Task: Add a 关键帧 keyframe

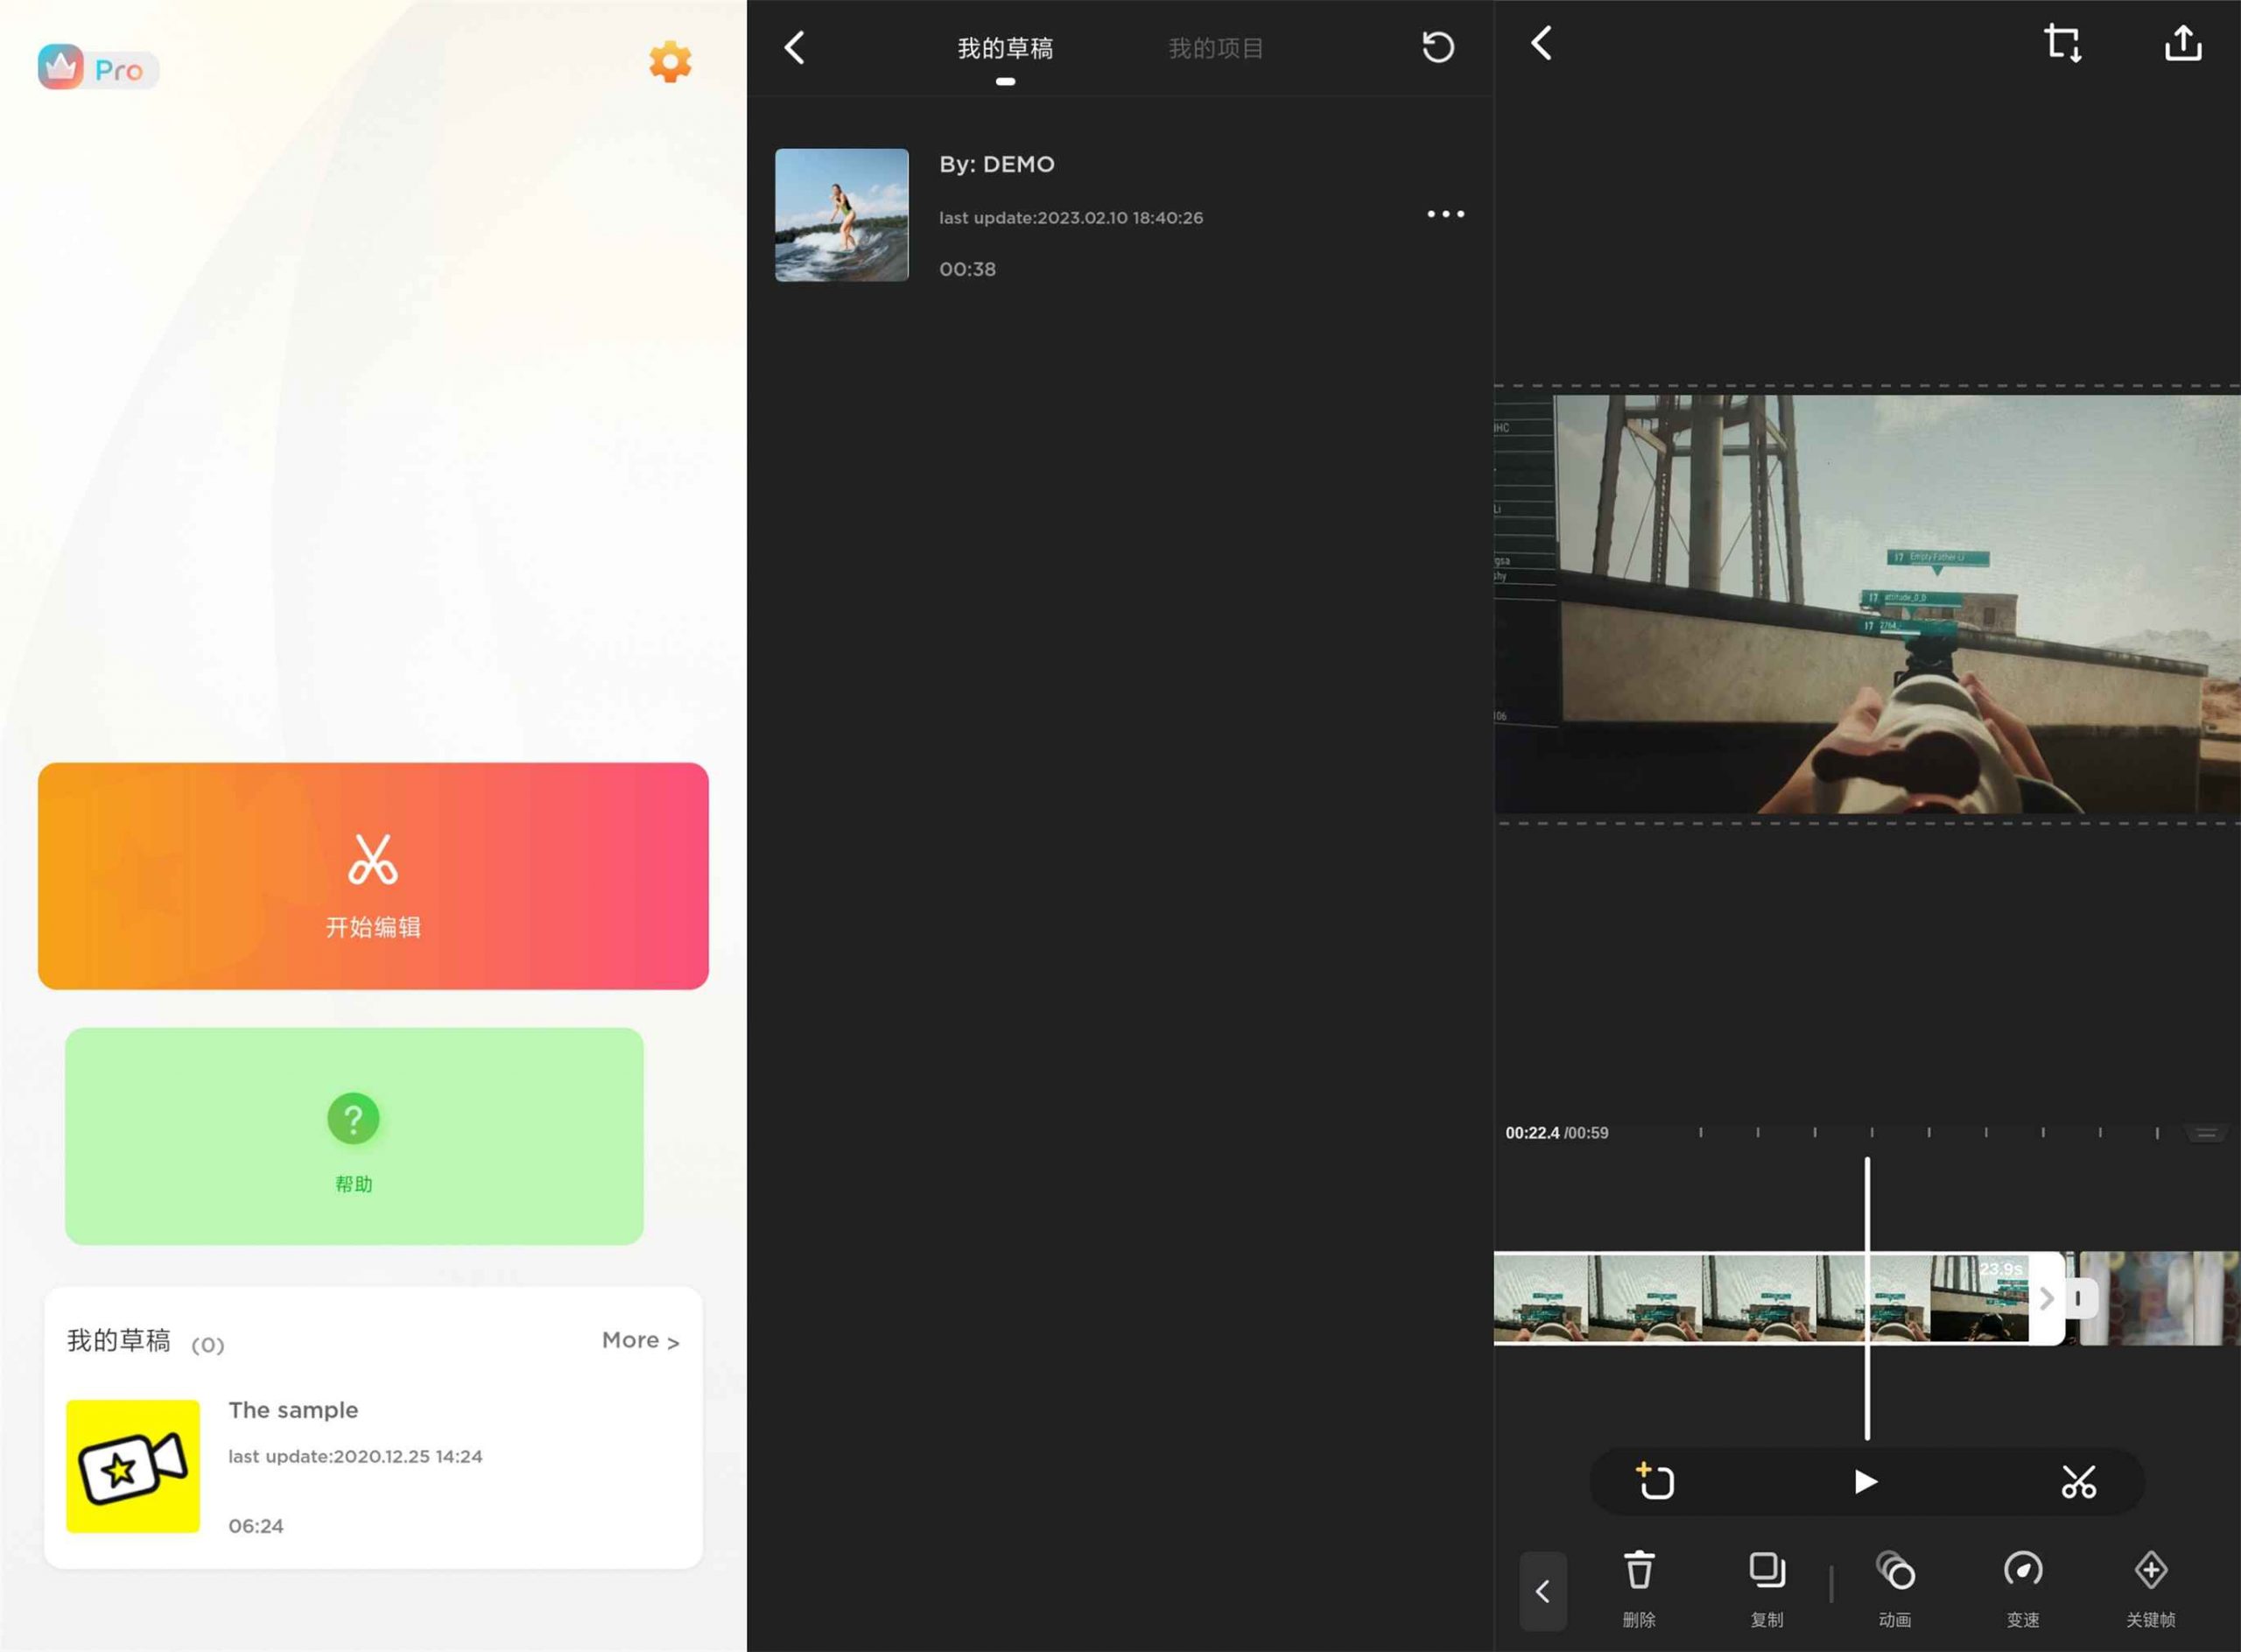Action: (x=2150, y=1585)
